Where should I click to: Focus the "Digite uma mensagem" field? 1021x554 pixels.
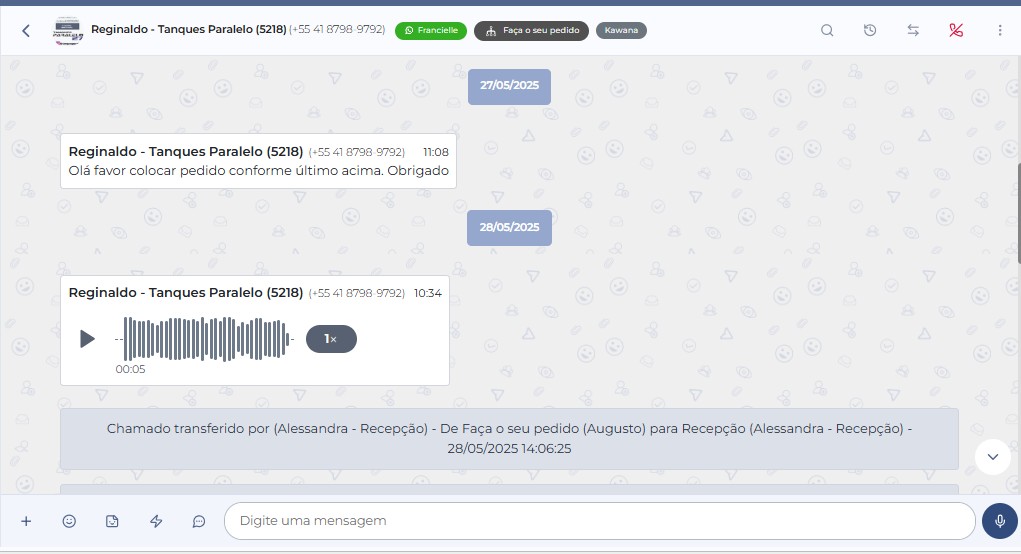pos(600,521)
